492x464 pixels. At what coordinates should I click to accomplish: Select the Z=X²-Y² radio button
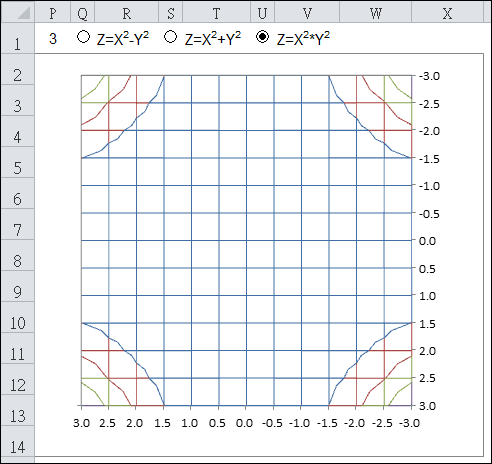point(83,37)
